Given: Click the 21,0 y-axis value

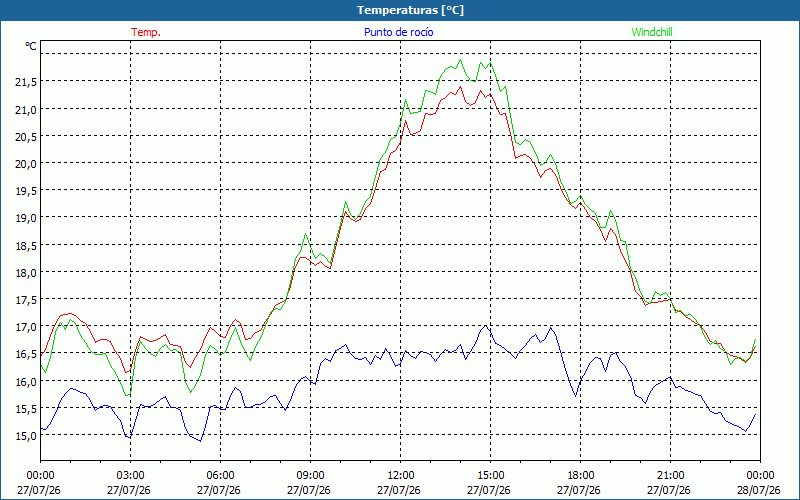Looking at the screenshot, I should [26, 109].
